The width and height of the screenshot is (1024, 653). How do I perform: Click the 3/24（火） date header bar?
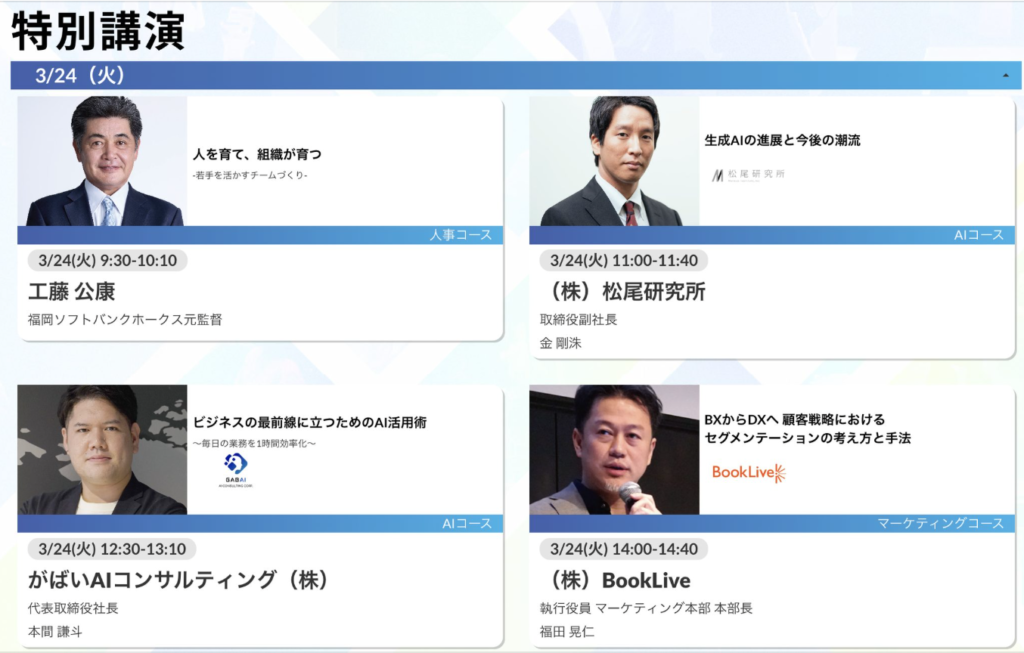coord(500,76)
